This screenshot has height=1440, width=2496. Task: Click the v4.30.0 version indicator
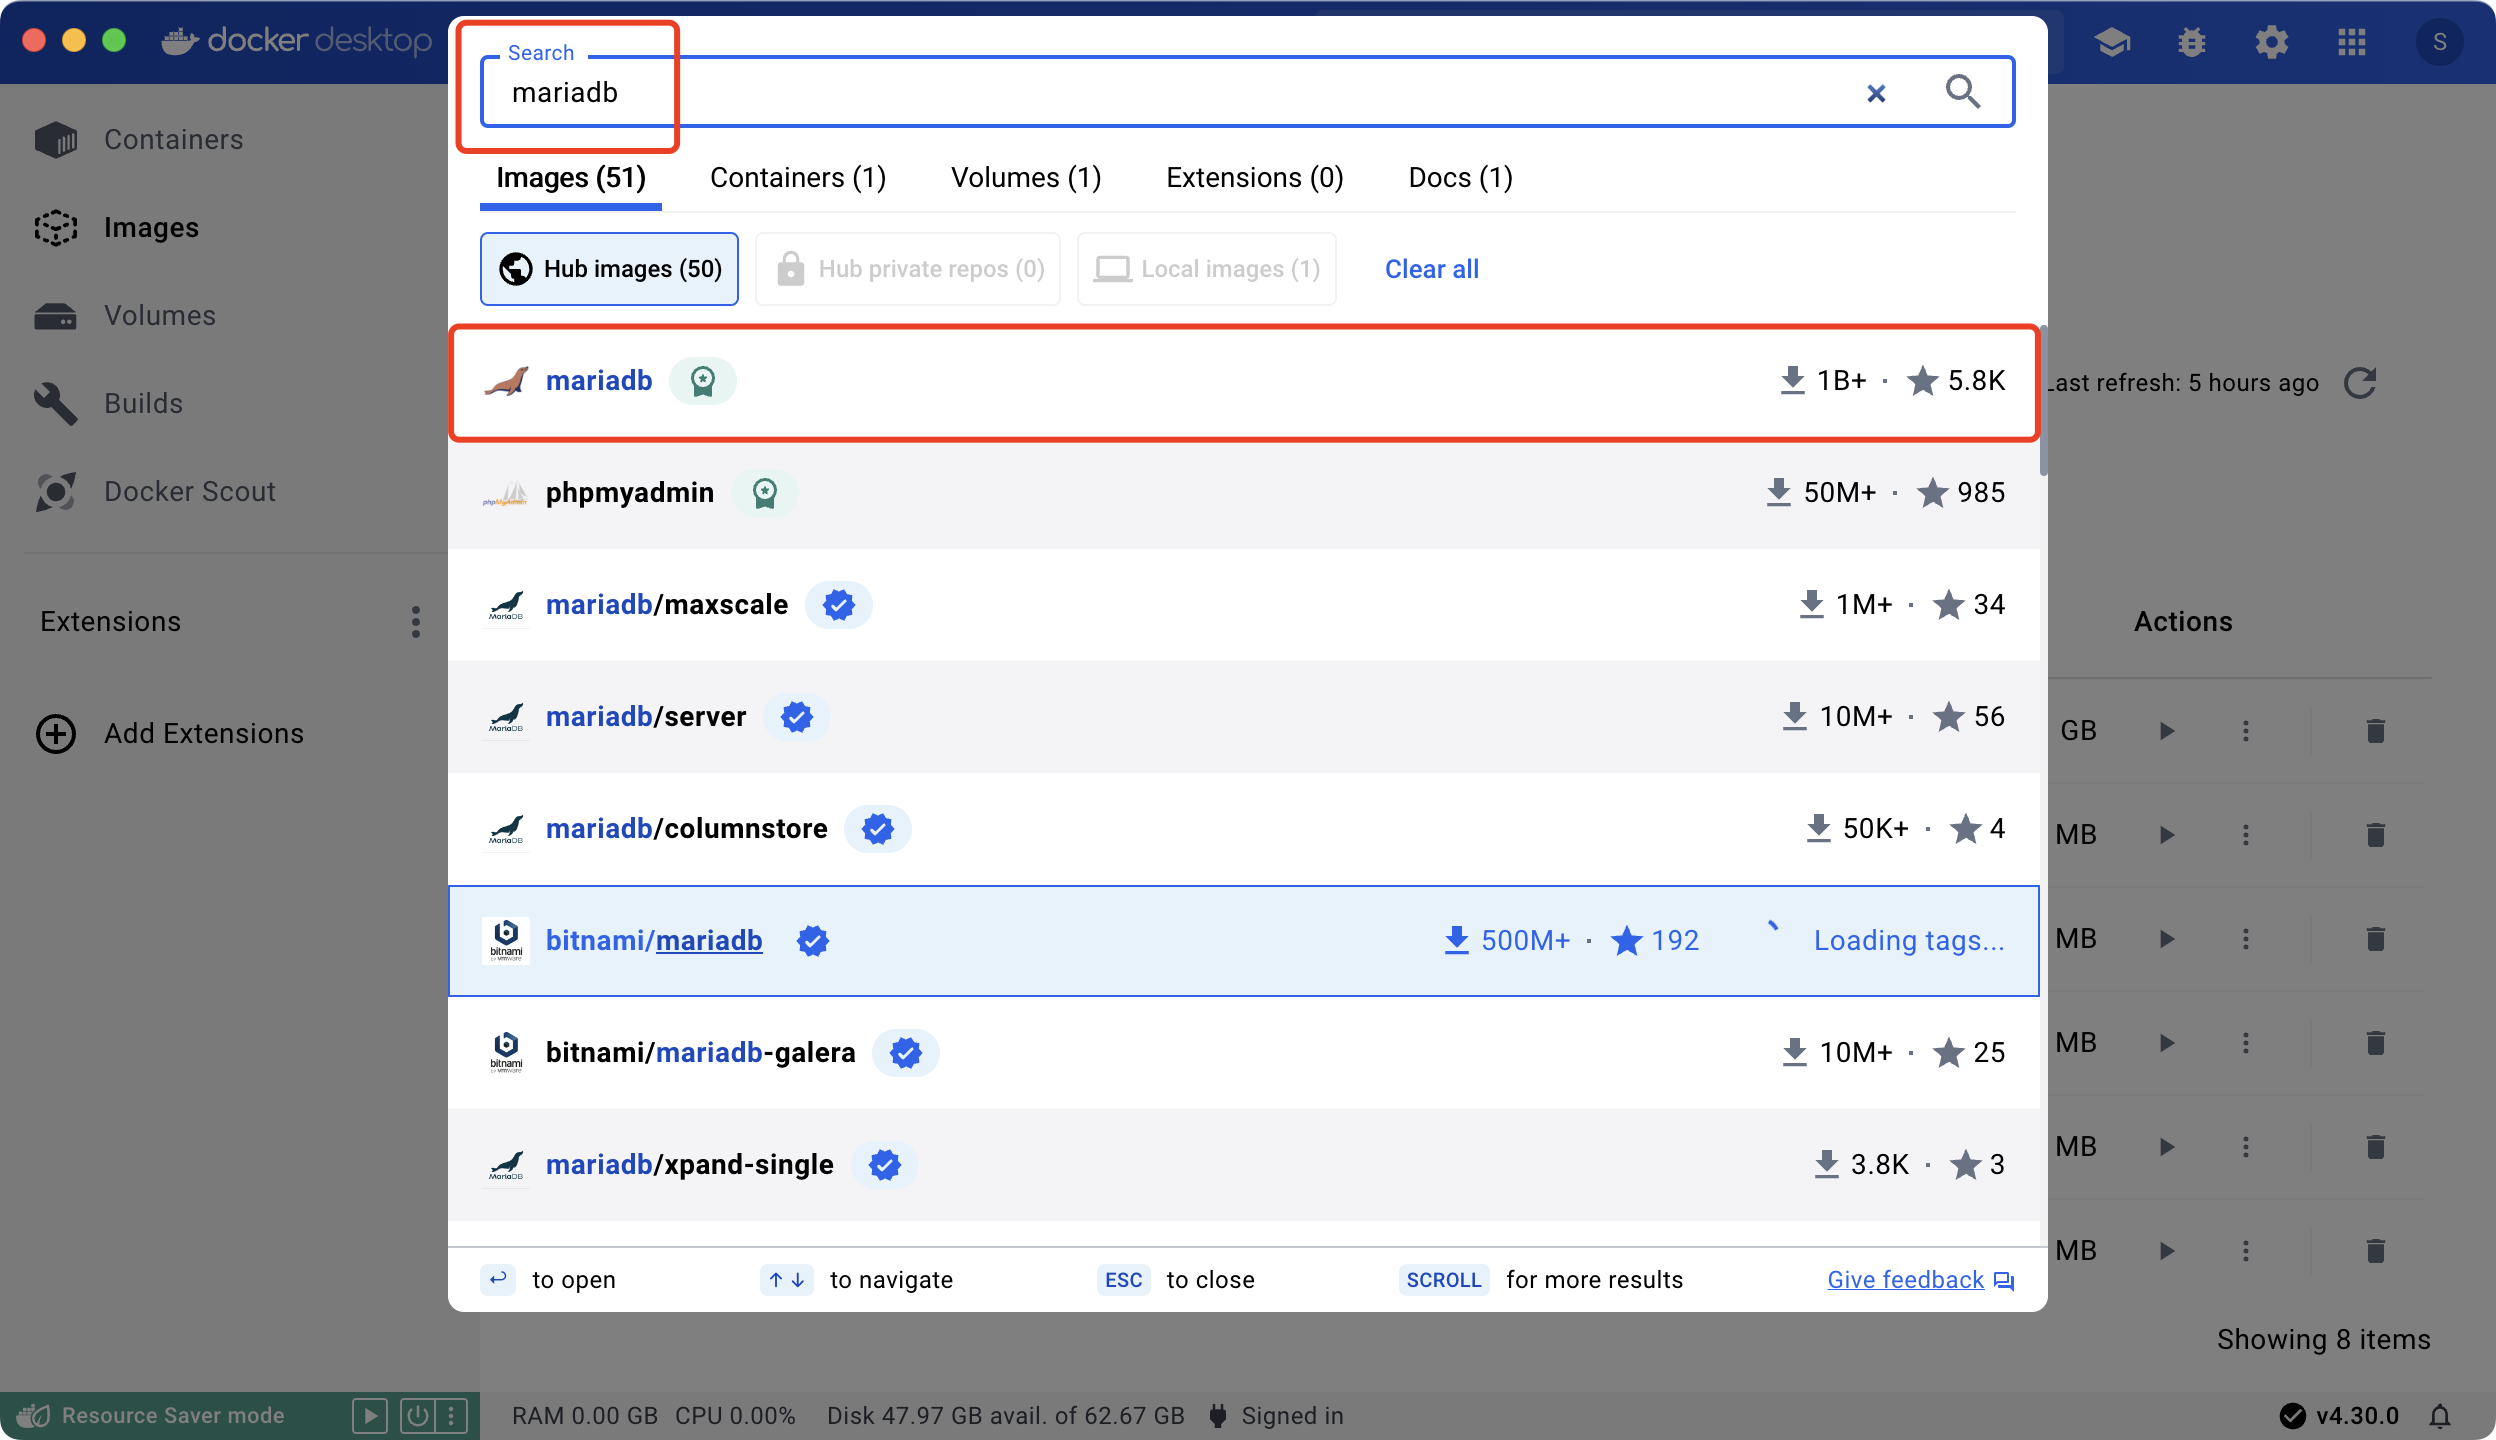click(2340, 1416)
